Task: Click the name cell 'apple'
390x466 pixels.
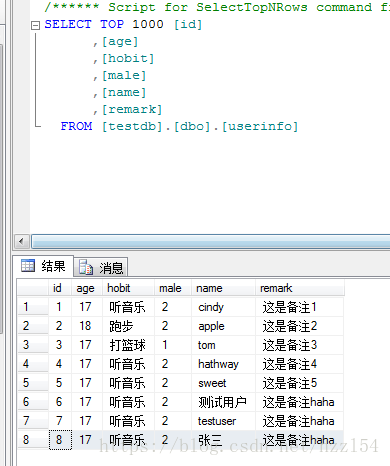Action: 223,326
